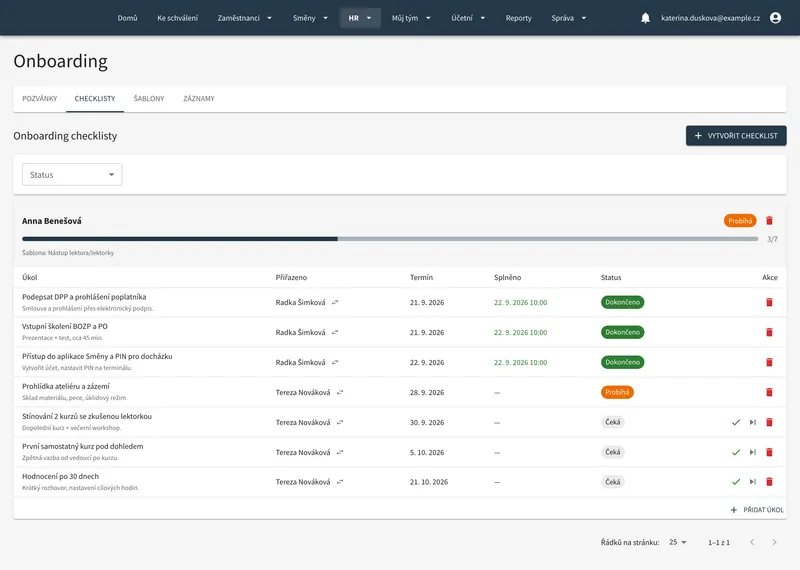Expand the Účetní menu
Screen dimensions: 800x570
(468, 18)
